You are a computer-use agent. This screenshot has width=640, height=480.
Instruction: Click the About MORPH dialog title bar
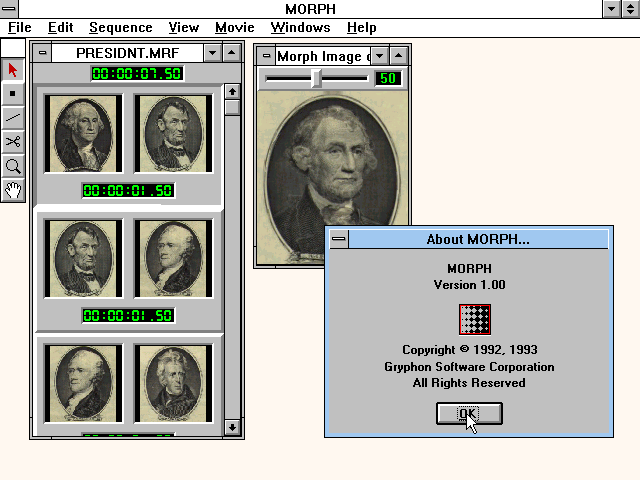pyautogui.click(x=478, y=239)
